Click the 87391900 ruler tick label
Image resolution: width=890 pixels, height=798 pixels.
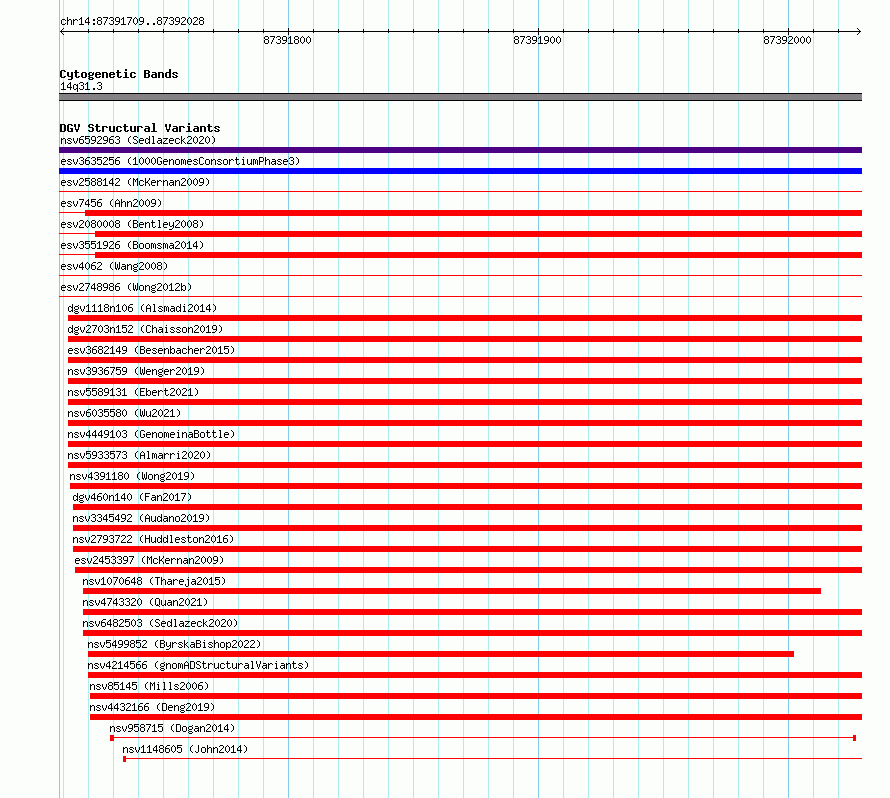click(537, 40)
